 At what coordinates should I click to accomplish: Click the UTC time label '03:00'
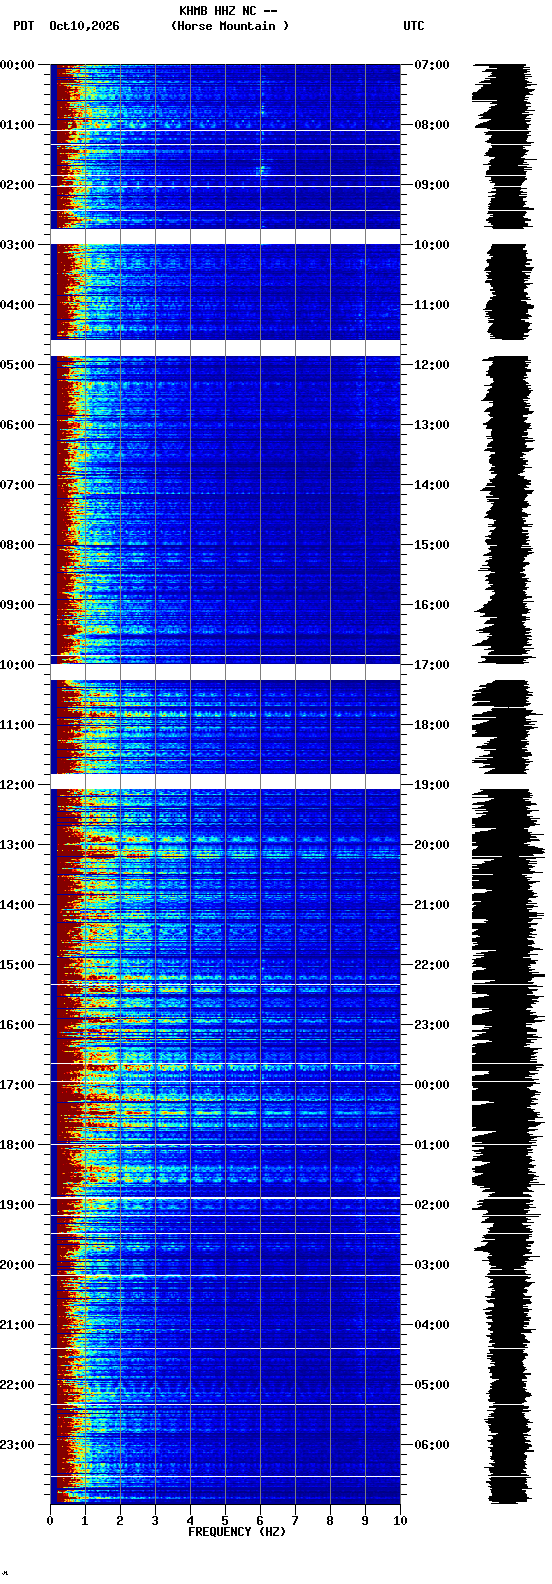coord(432,1265)
